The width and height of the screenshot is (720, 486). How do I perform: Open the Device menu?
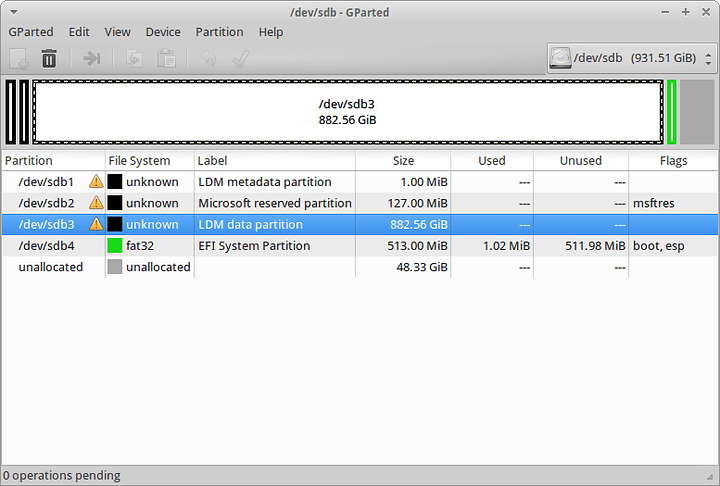(163, 32)
